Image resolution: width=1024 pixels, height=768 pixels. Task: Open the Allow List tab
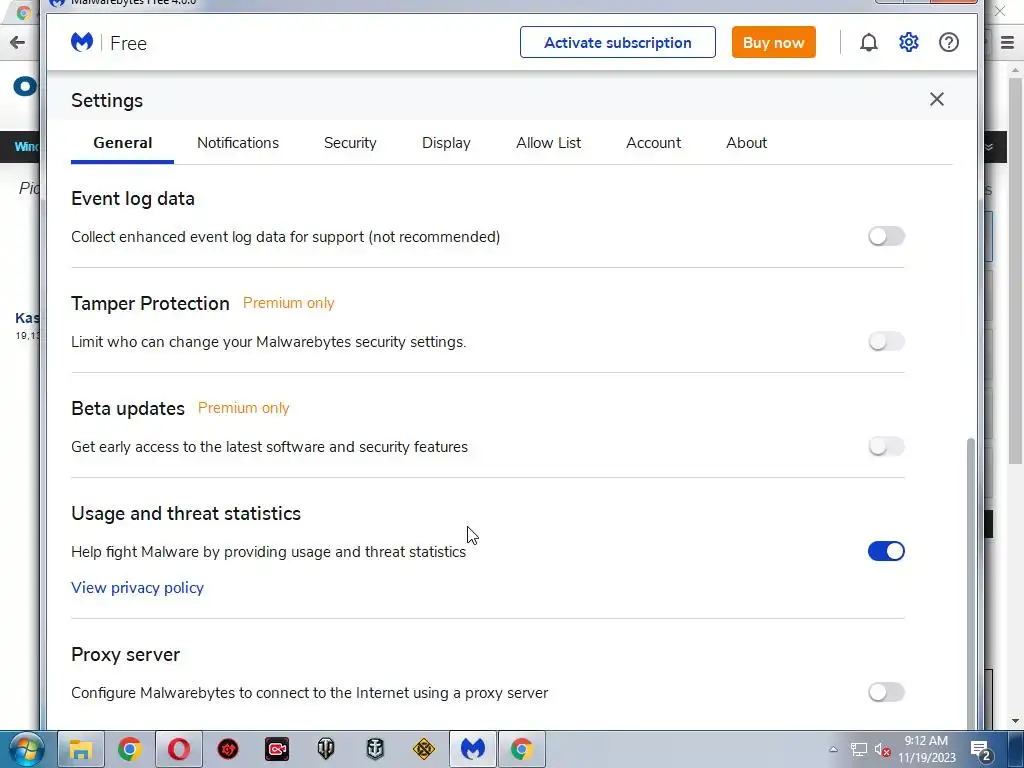tap(549, 143)
